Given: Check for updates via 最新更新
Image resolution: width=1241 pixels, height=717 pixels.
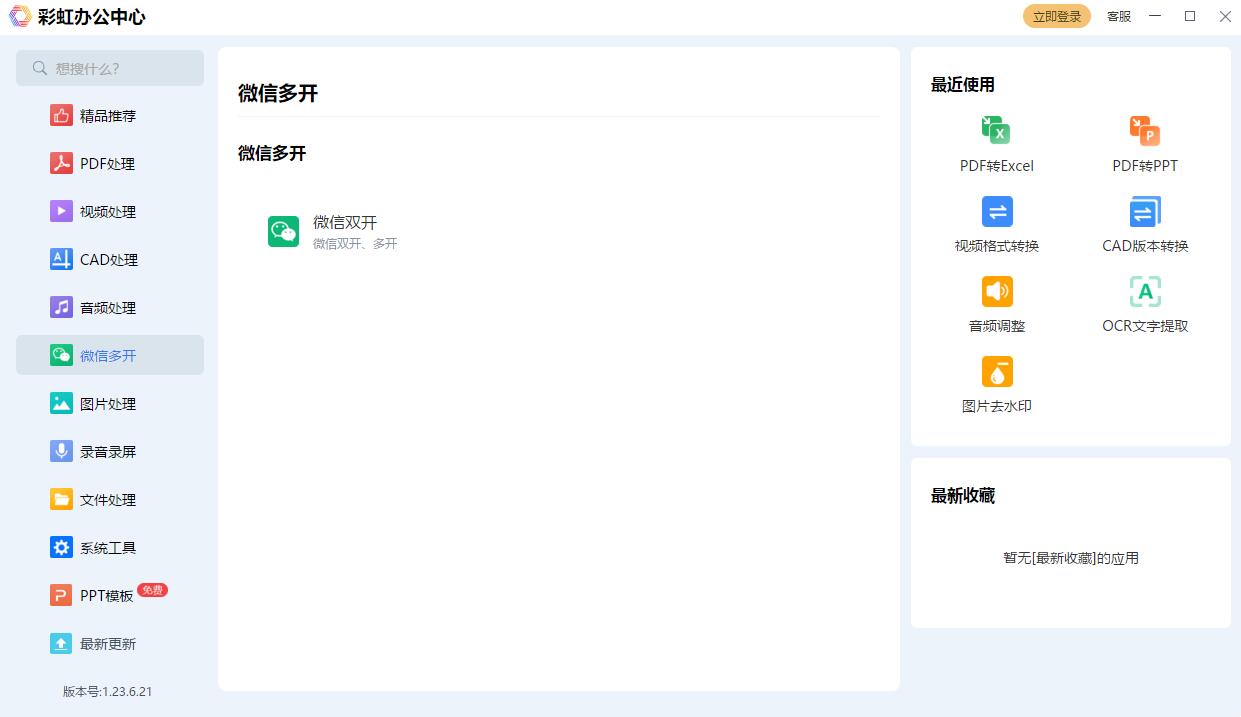Looking at the screenshot, I should (x=108, y=643).
